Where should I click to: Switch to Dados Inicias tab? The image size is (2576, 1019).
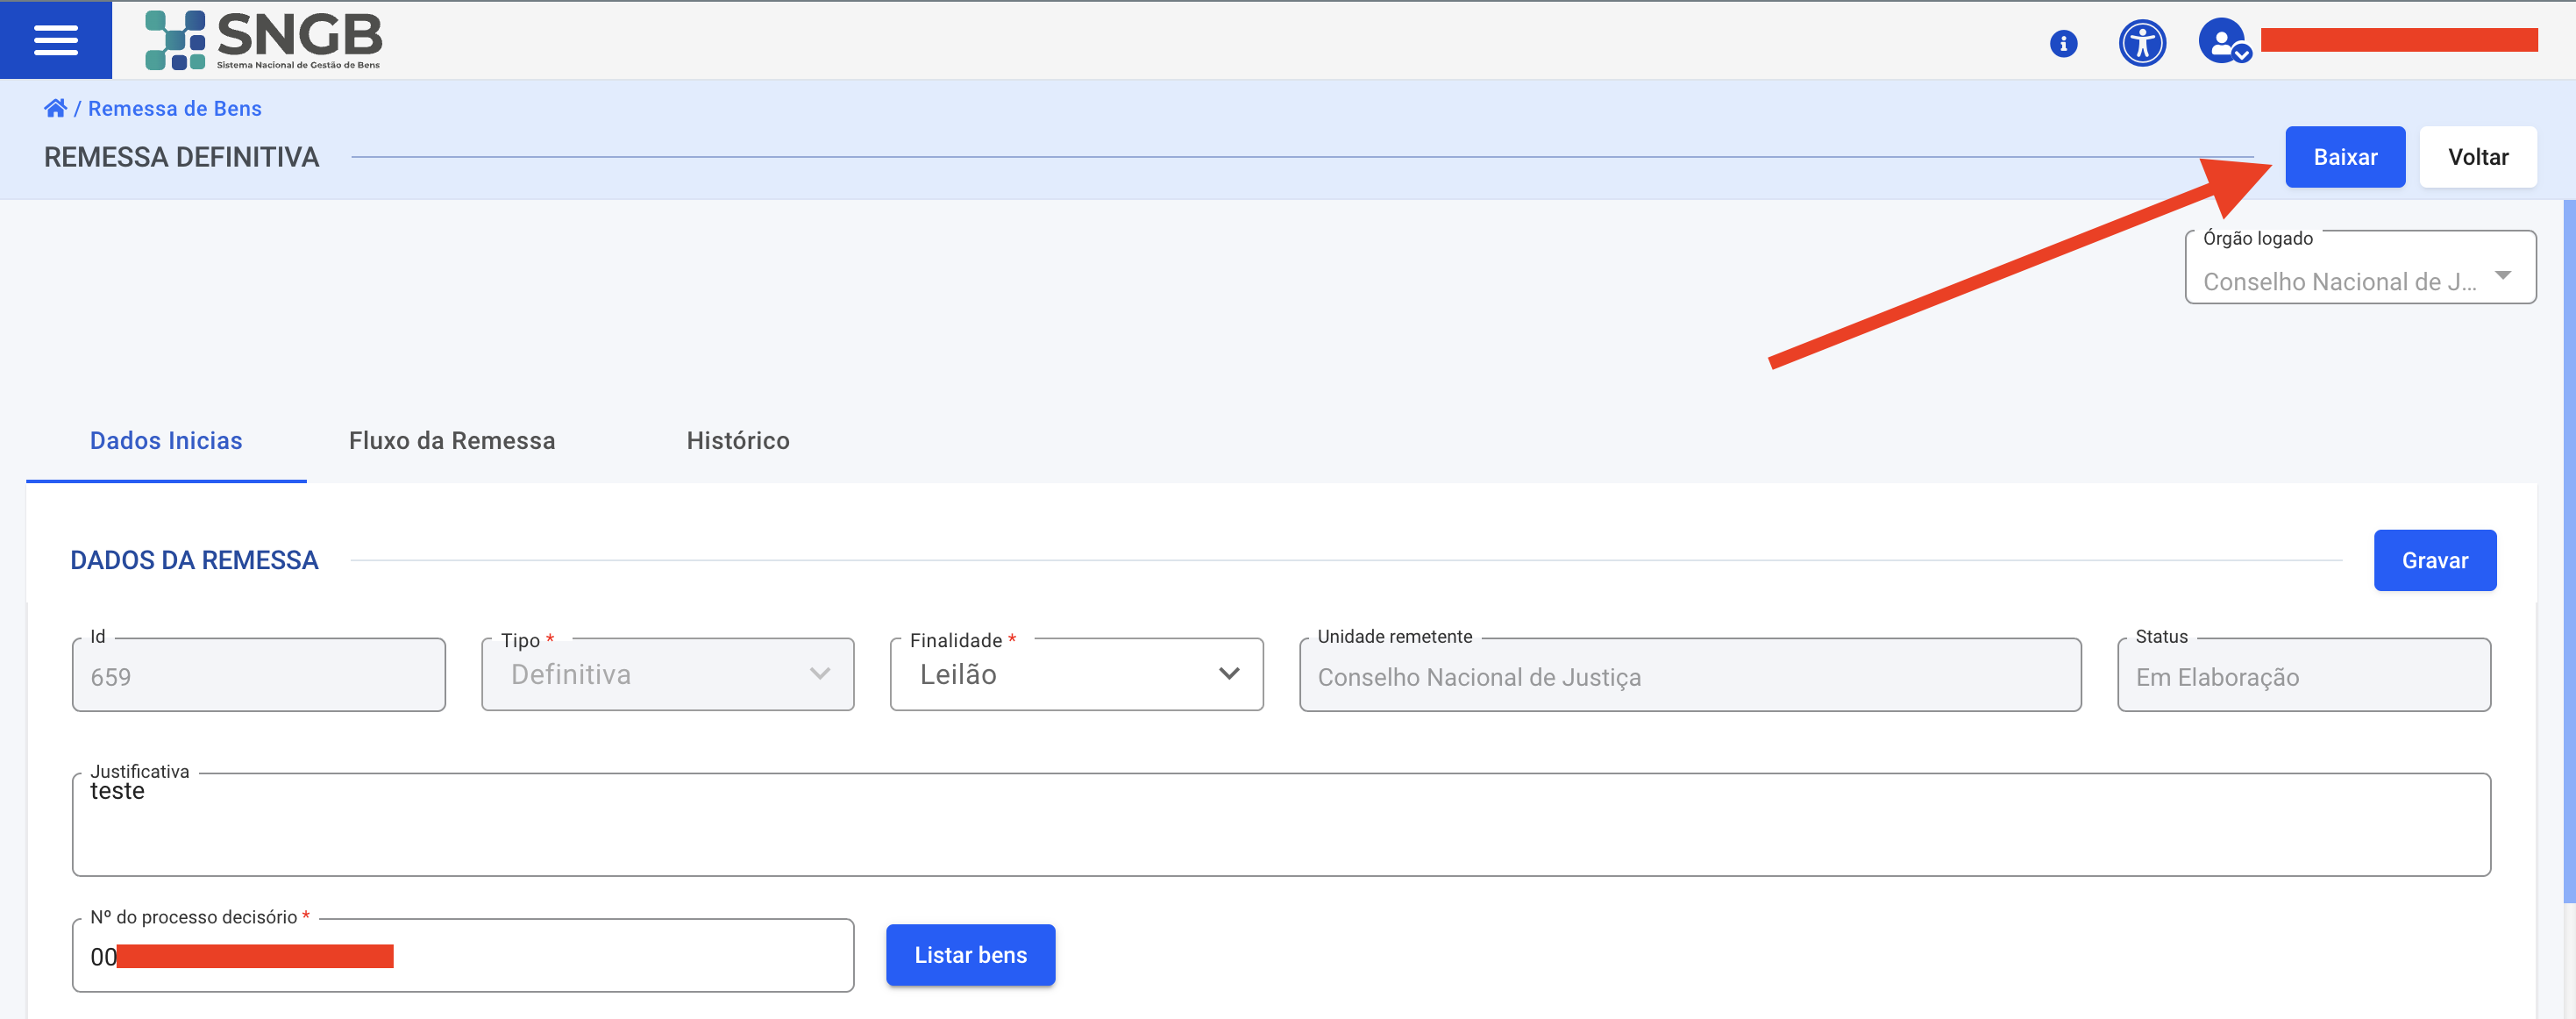[x=166, y=441]
